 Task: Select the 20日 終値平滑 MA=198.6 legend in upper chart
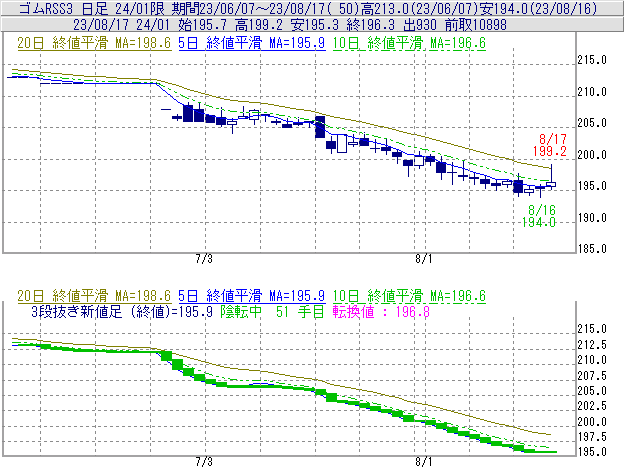(x=94, y=43)
